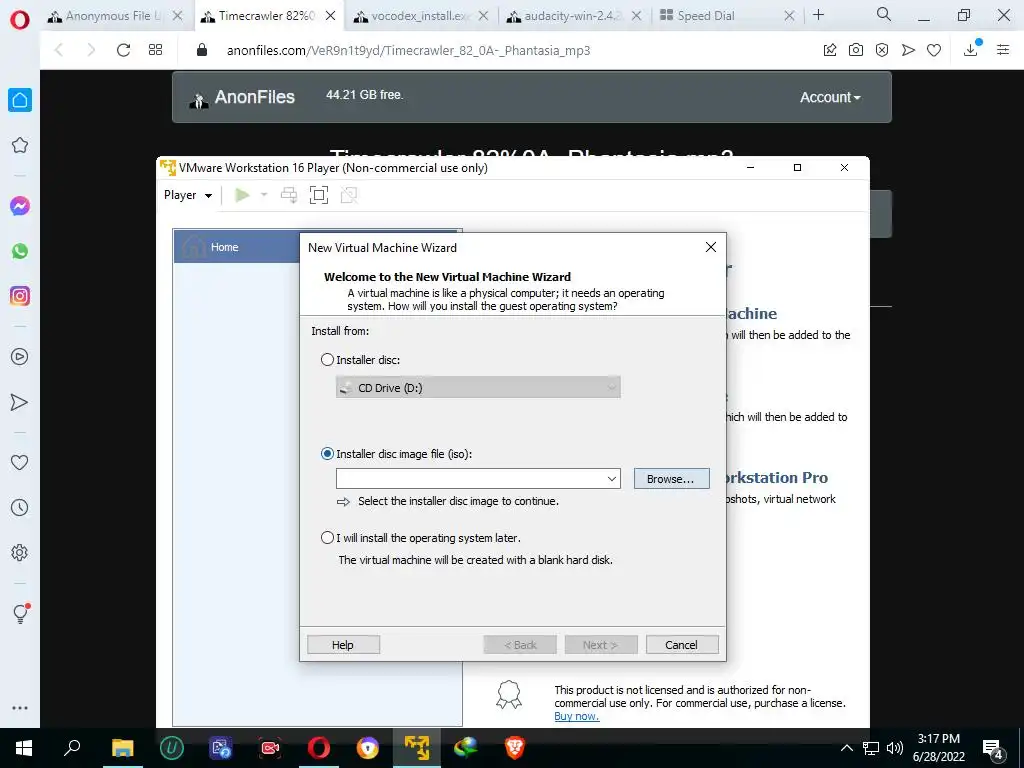Viewport: 1024px width, 768px height.
Task: Open the Player menu in VMware
Action: (x=187, y=195)
